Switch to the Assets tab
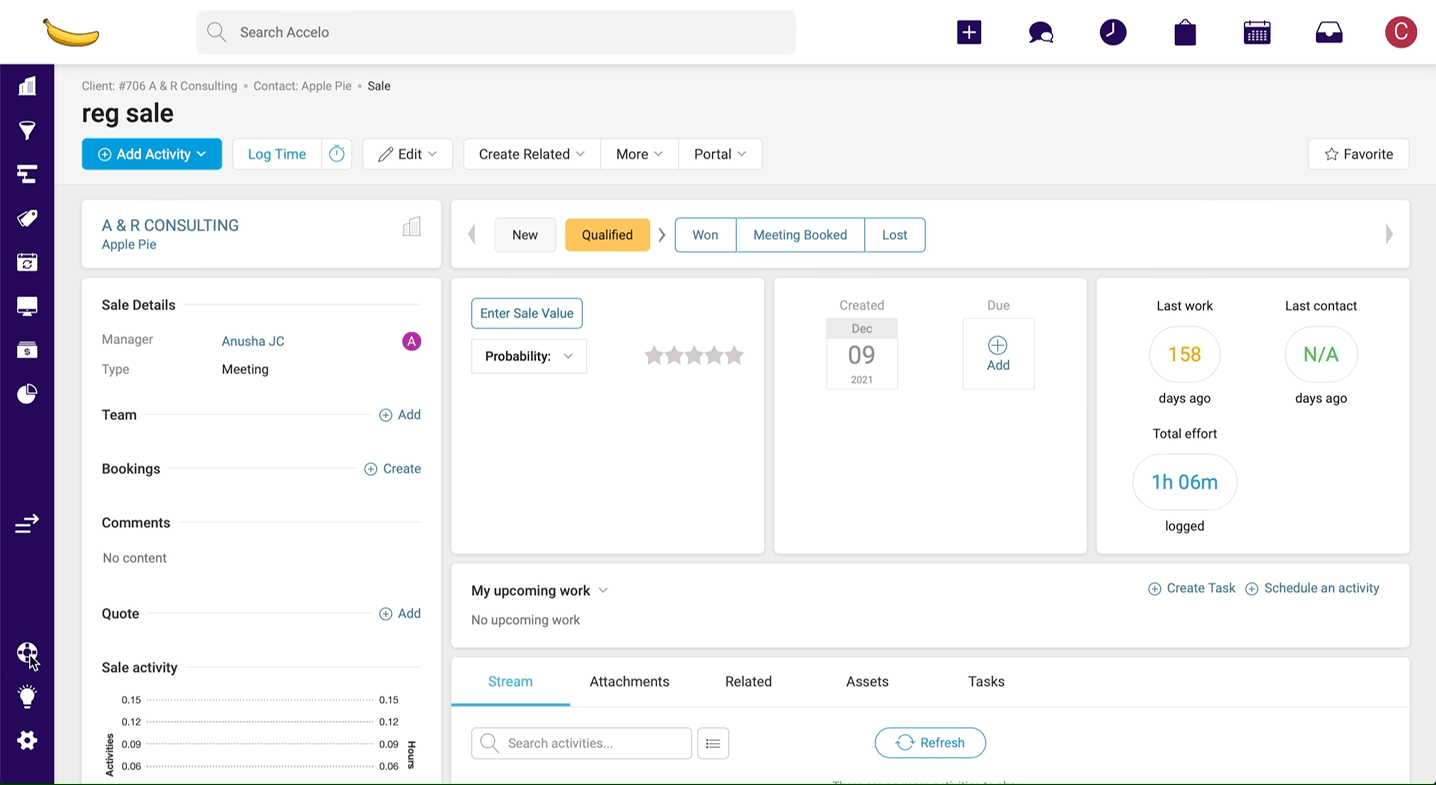The image size is (1436, 785). tap(867, 682)
